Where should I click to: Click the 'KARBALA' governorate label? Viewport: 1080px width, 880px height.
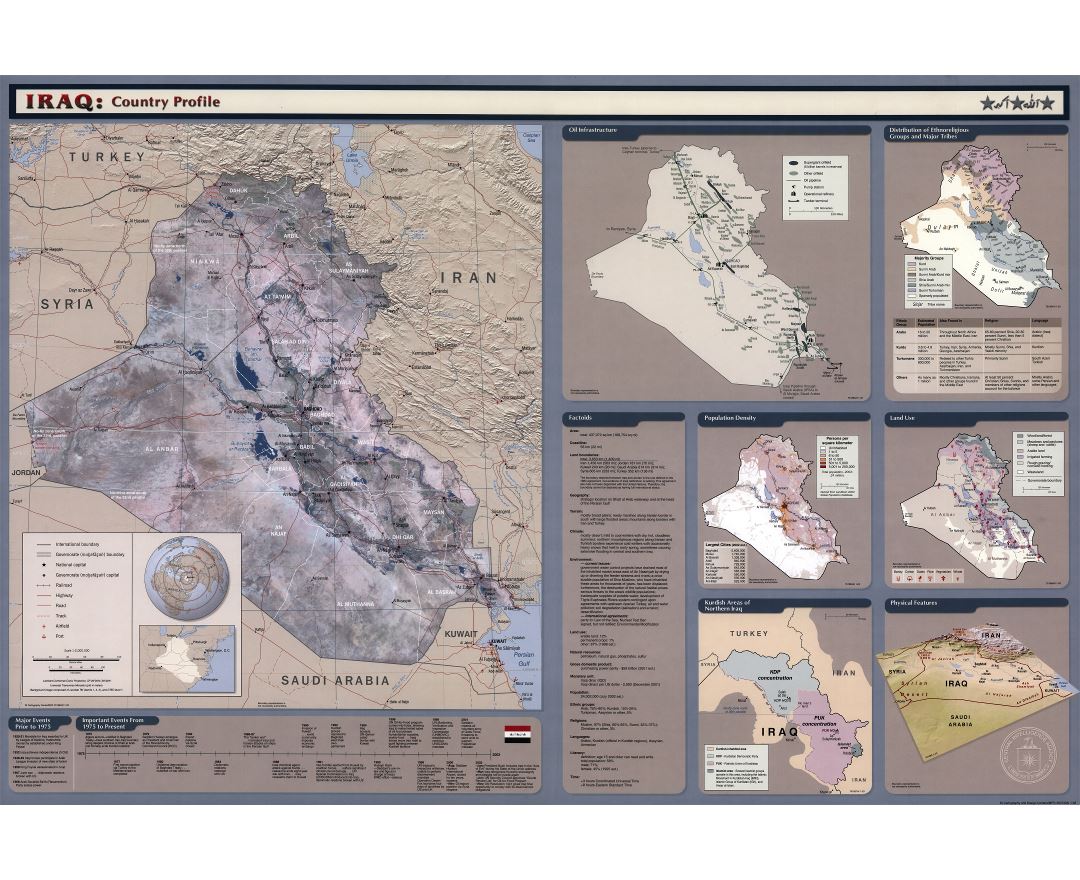tap(281, 468)
